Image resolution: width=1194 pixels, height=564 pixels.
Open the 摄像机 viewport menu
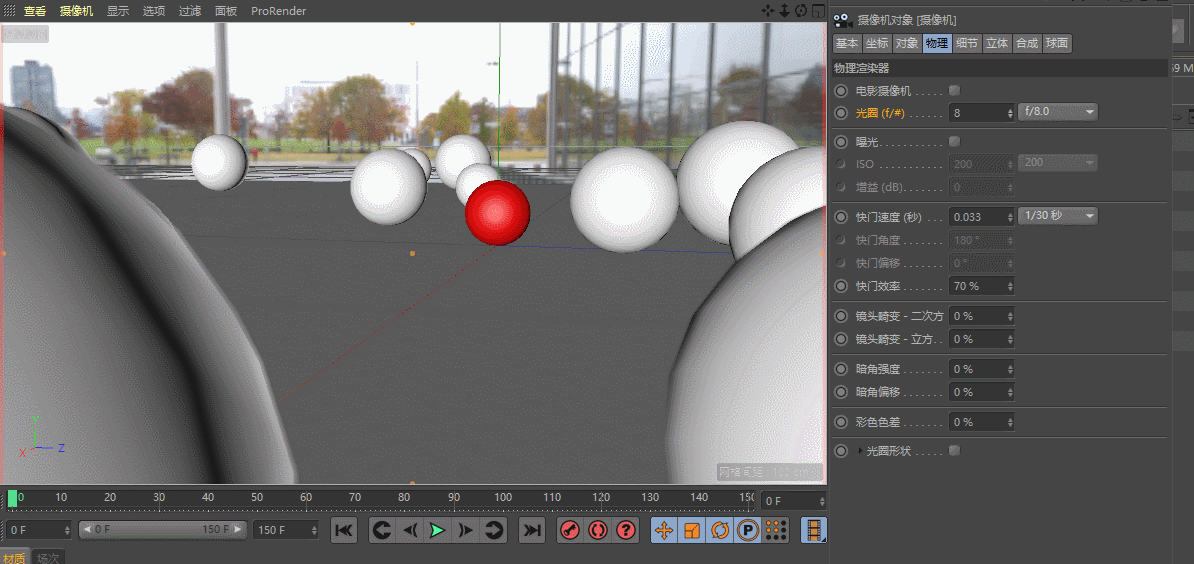point(76,11)
